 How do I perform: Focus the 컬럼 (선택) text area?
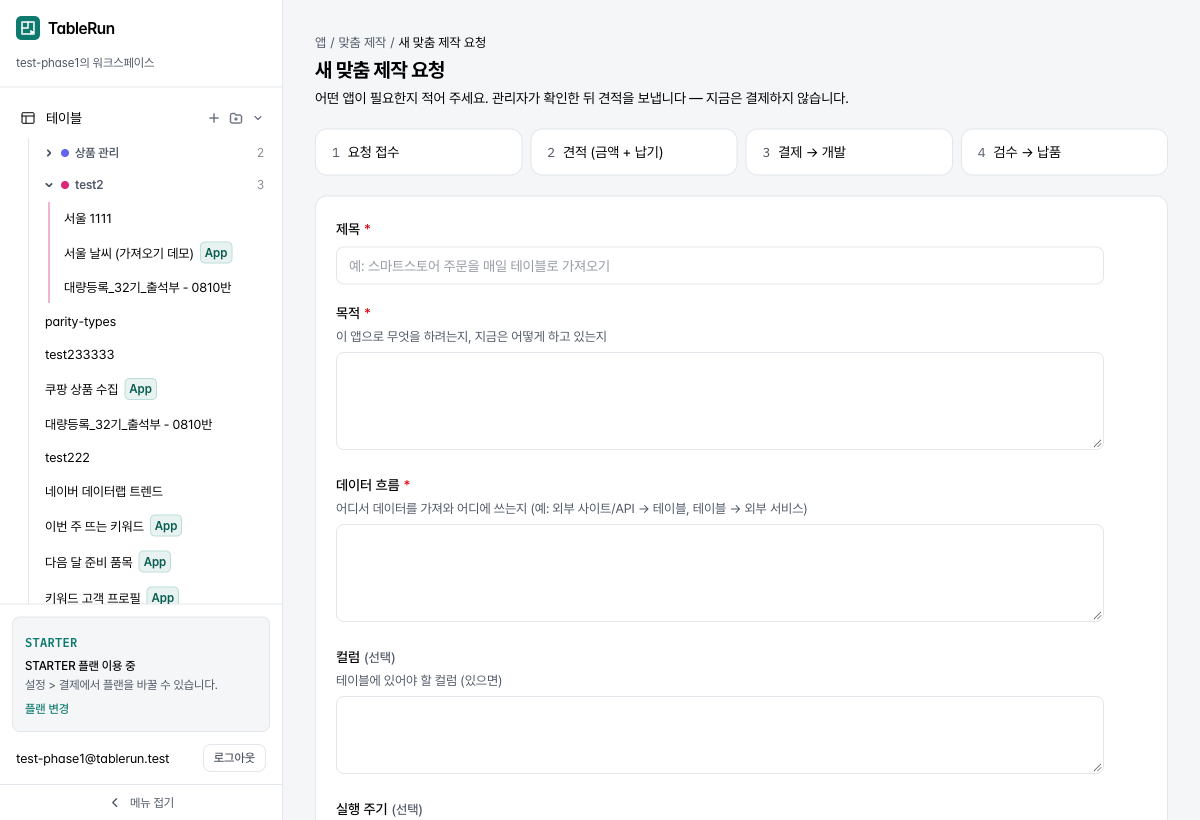tap(720, 735)
